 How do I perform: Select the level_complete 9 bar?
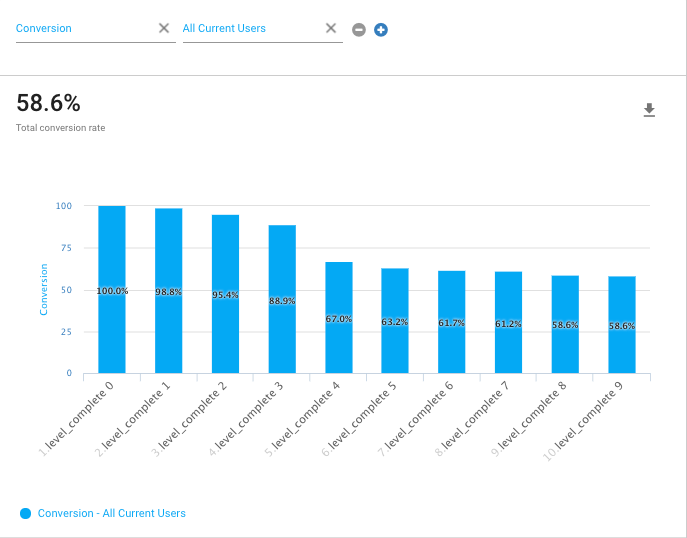tap(622, 325)
